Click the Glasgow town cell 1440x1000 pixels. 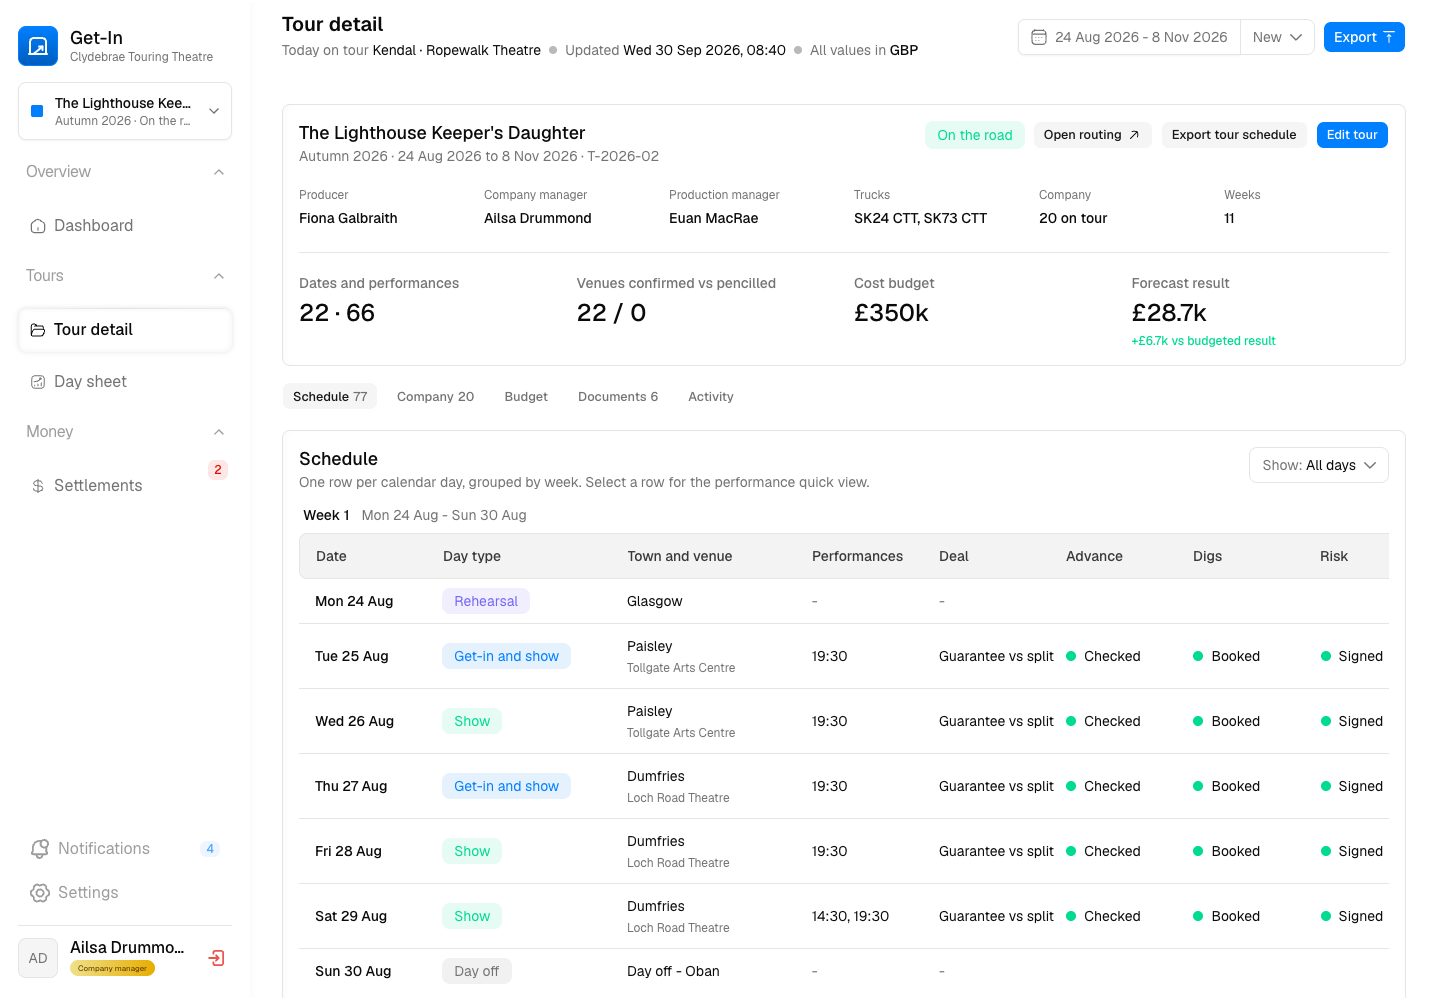point(655,601)
